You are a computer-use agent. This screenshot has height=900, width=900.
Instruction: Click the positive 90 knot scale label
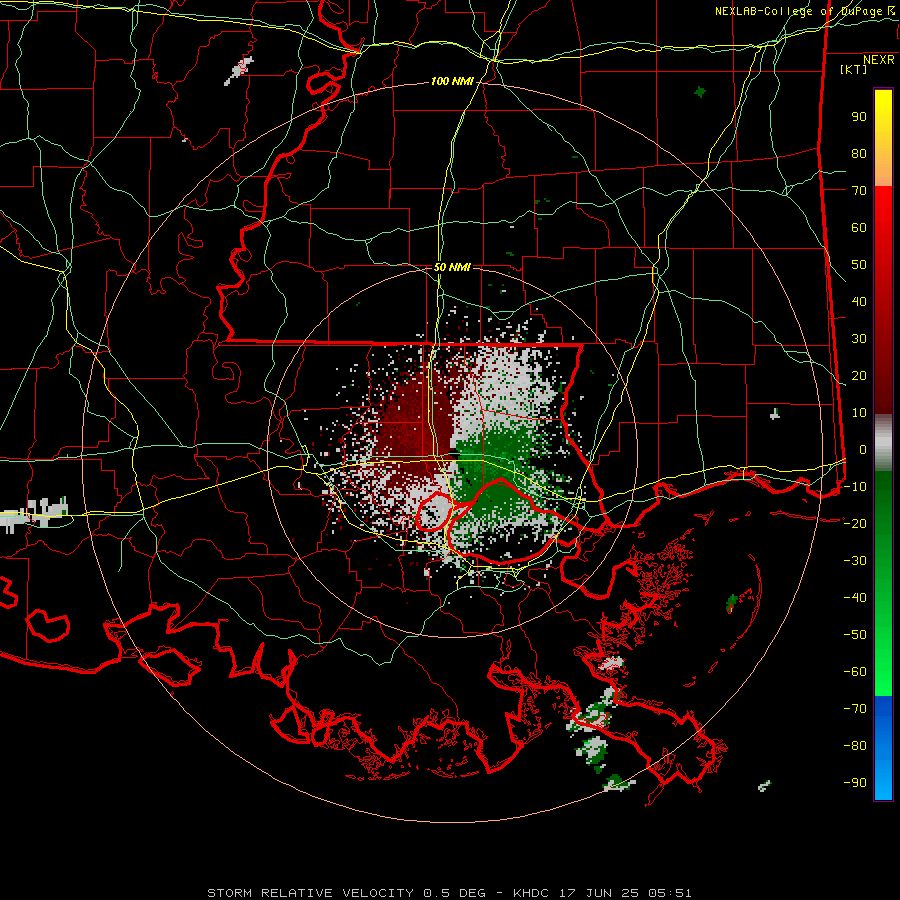click(859, 117)
